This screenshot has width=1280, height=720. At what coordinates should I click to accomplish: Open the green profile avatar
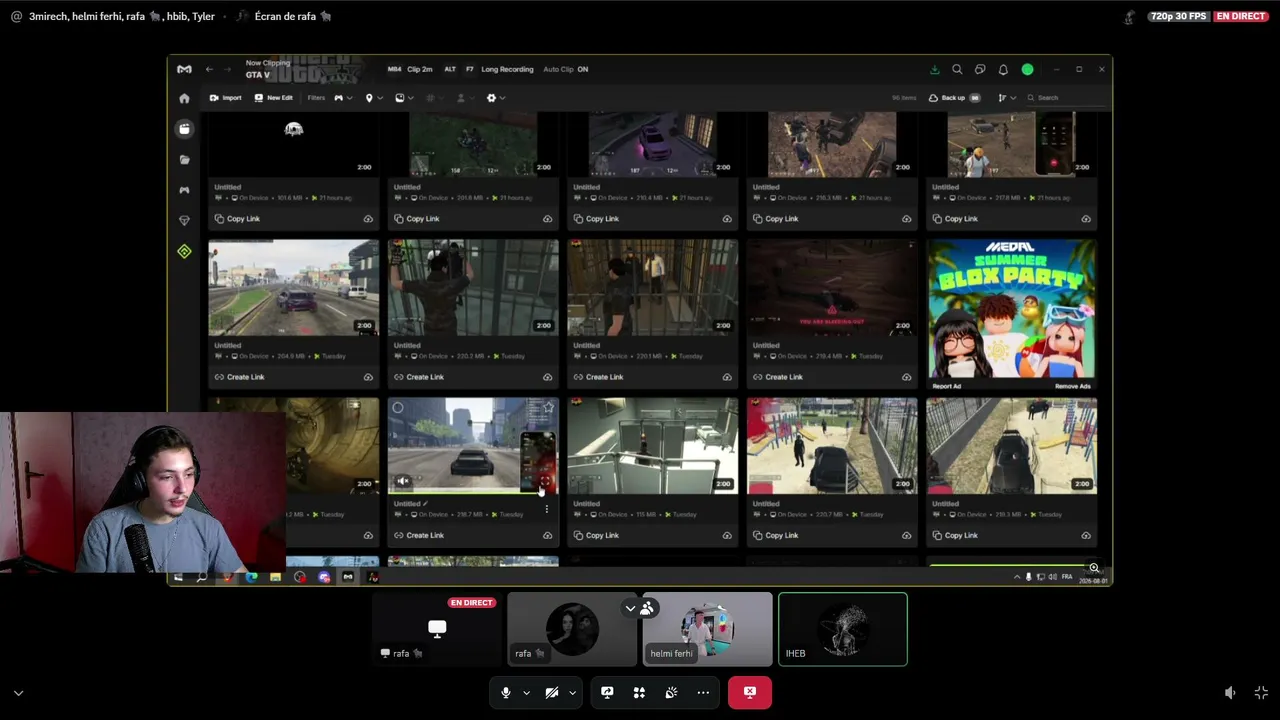click(x=1027, y=70)
